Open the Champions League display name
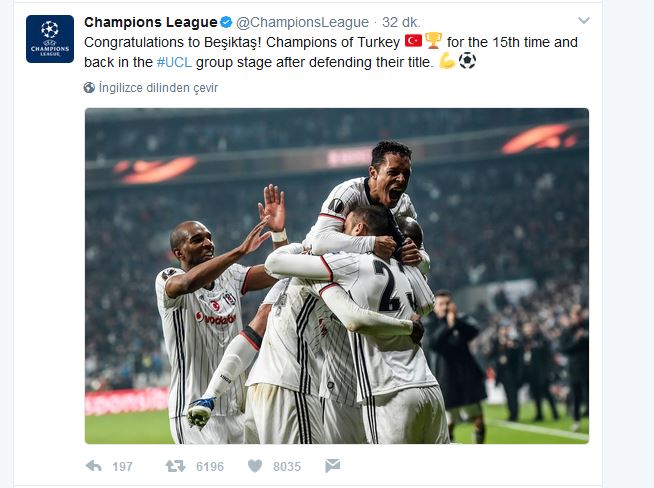The image size is (654, 488). click(x=151, y=22)
